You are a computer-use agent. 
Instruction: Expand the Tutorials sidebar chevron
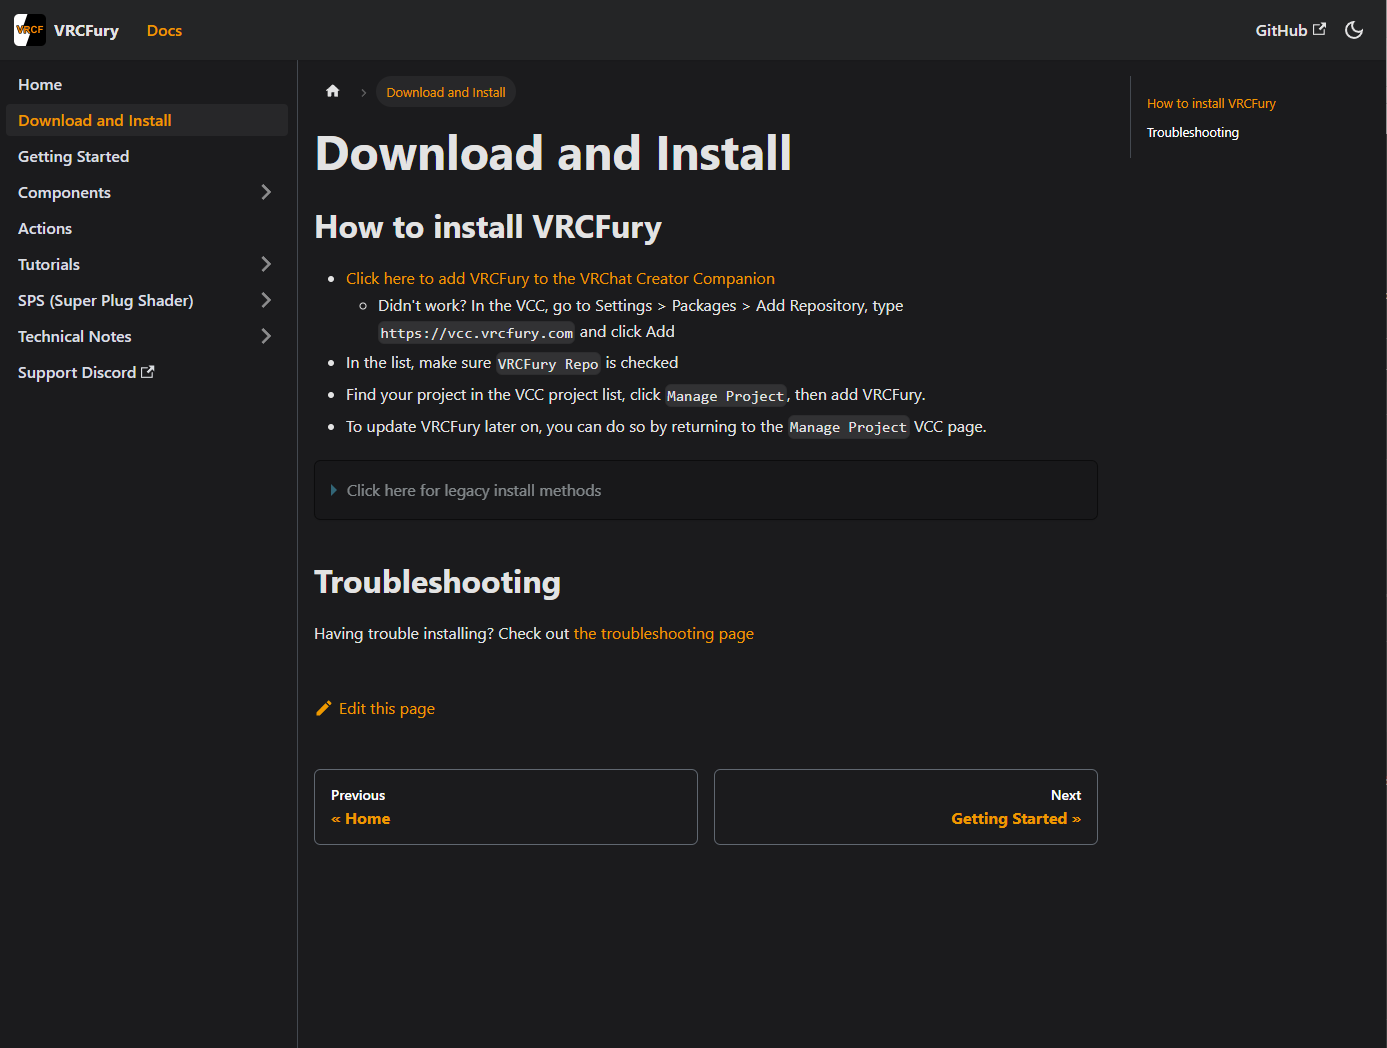tap(266, 264)
